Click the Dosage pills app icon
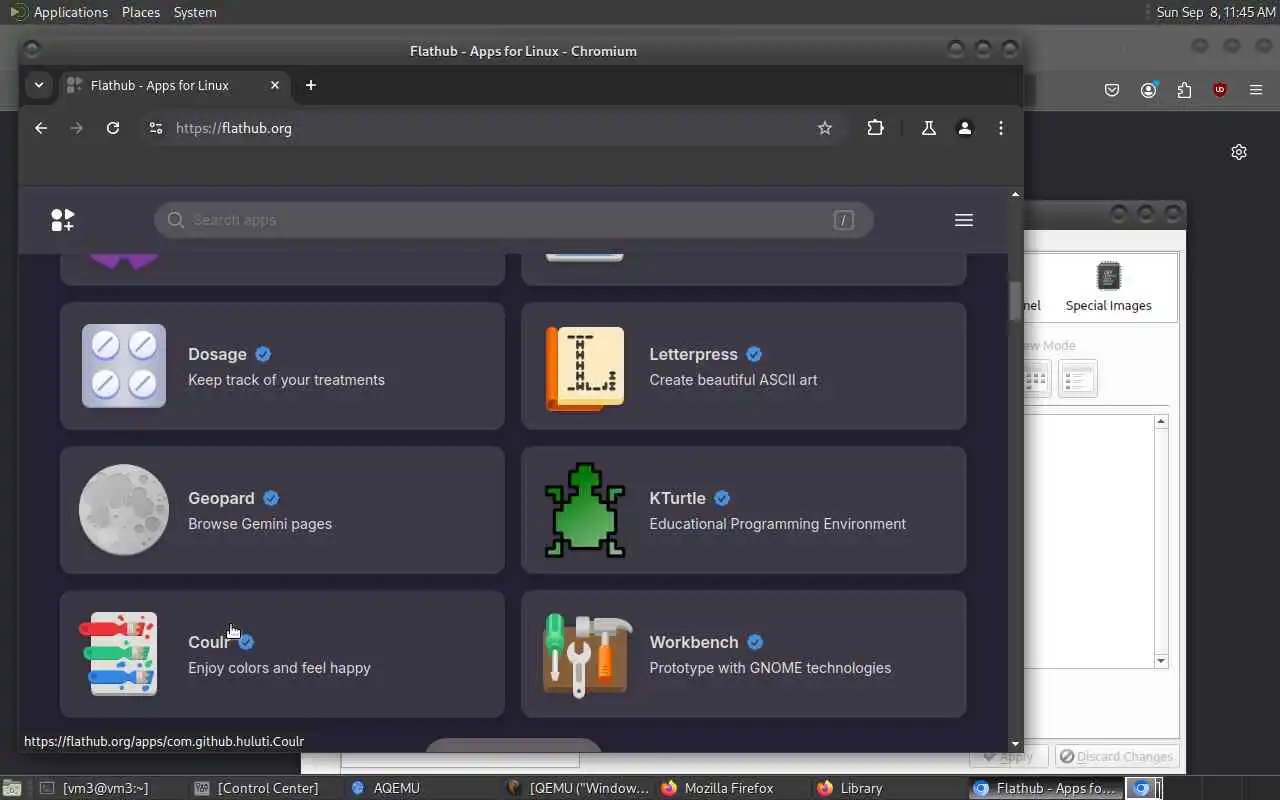Image resolution: width=1280 pixels, height=800 pixels. (124, 366)
